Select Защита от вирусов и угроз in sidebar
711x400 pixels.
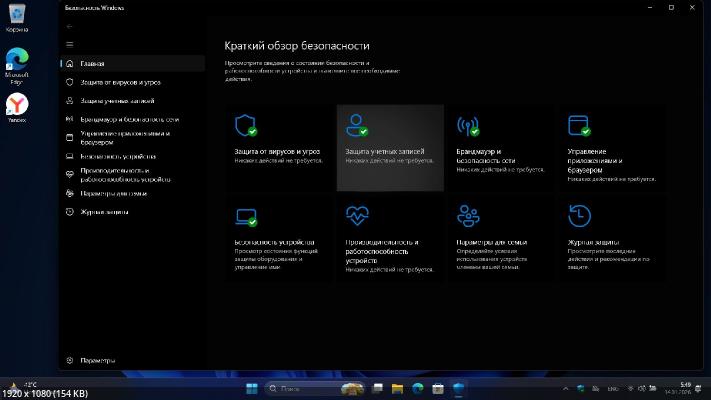pyautogui.click(x=120, y=82)
